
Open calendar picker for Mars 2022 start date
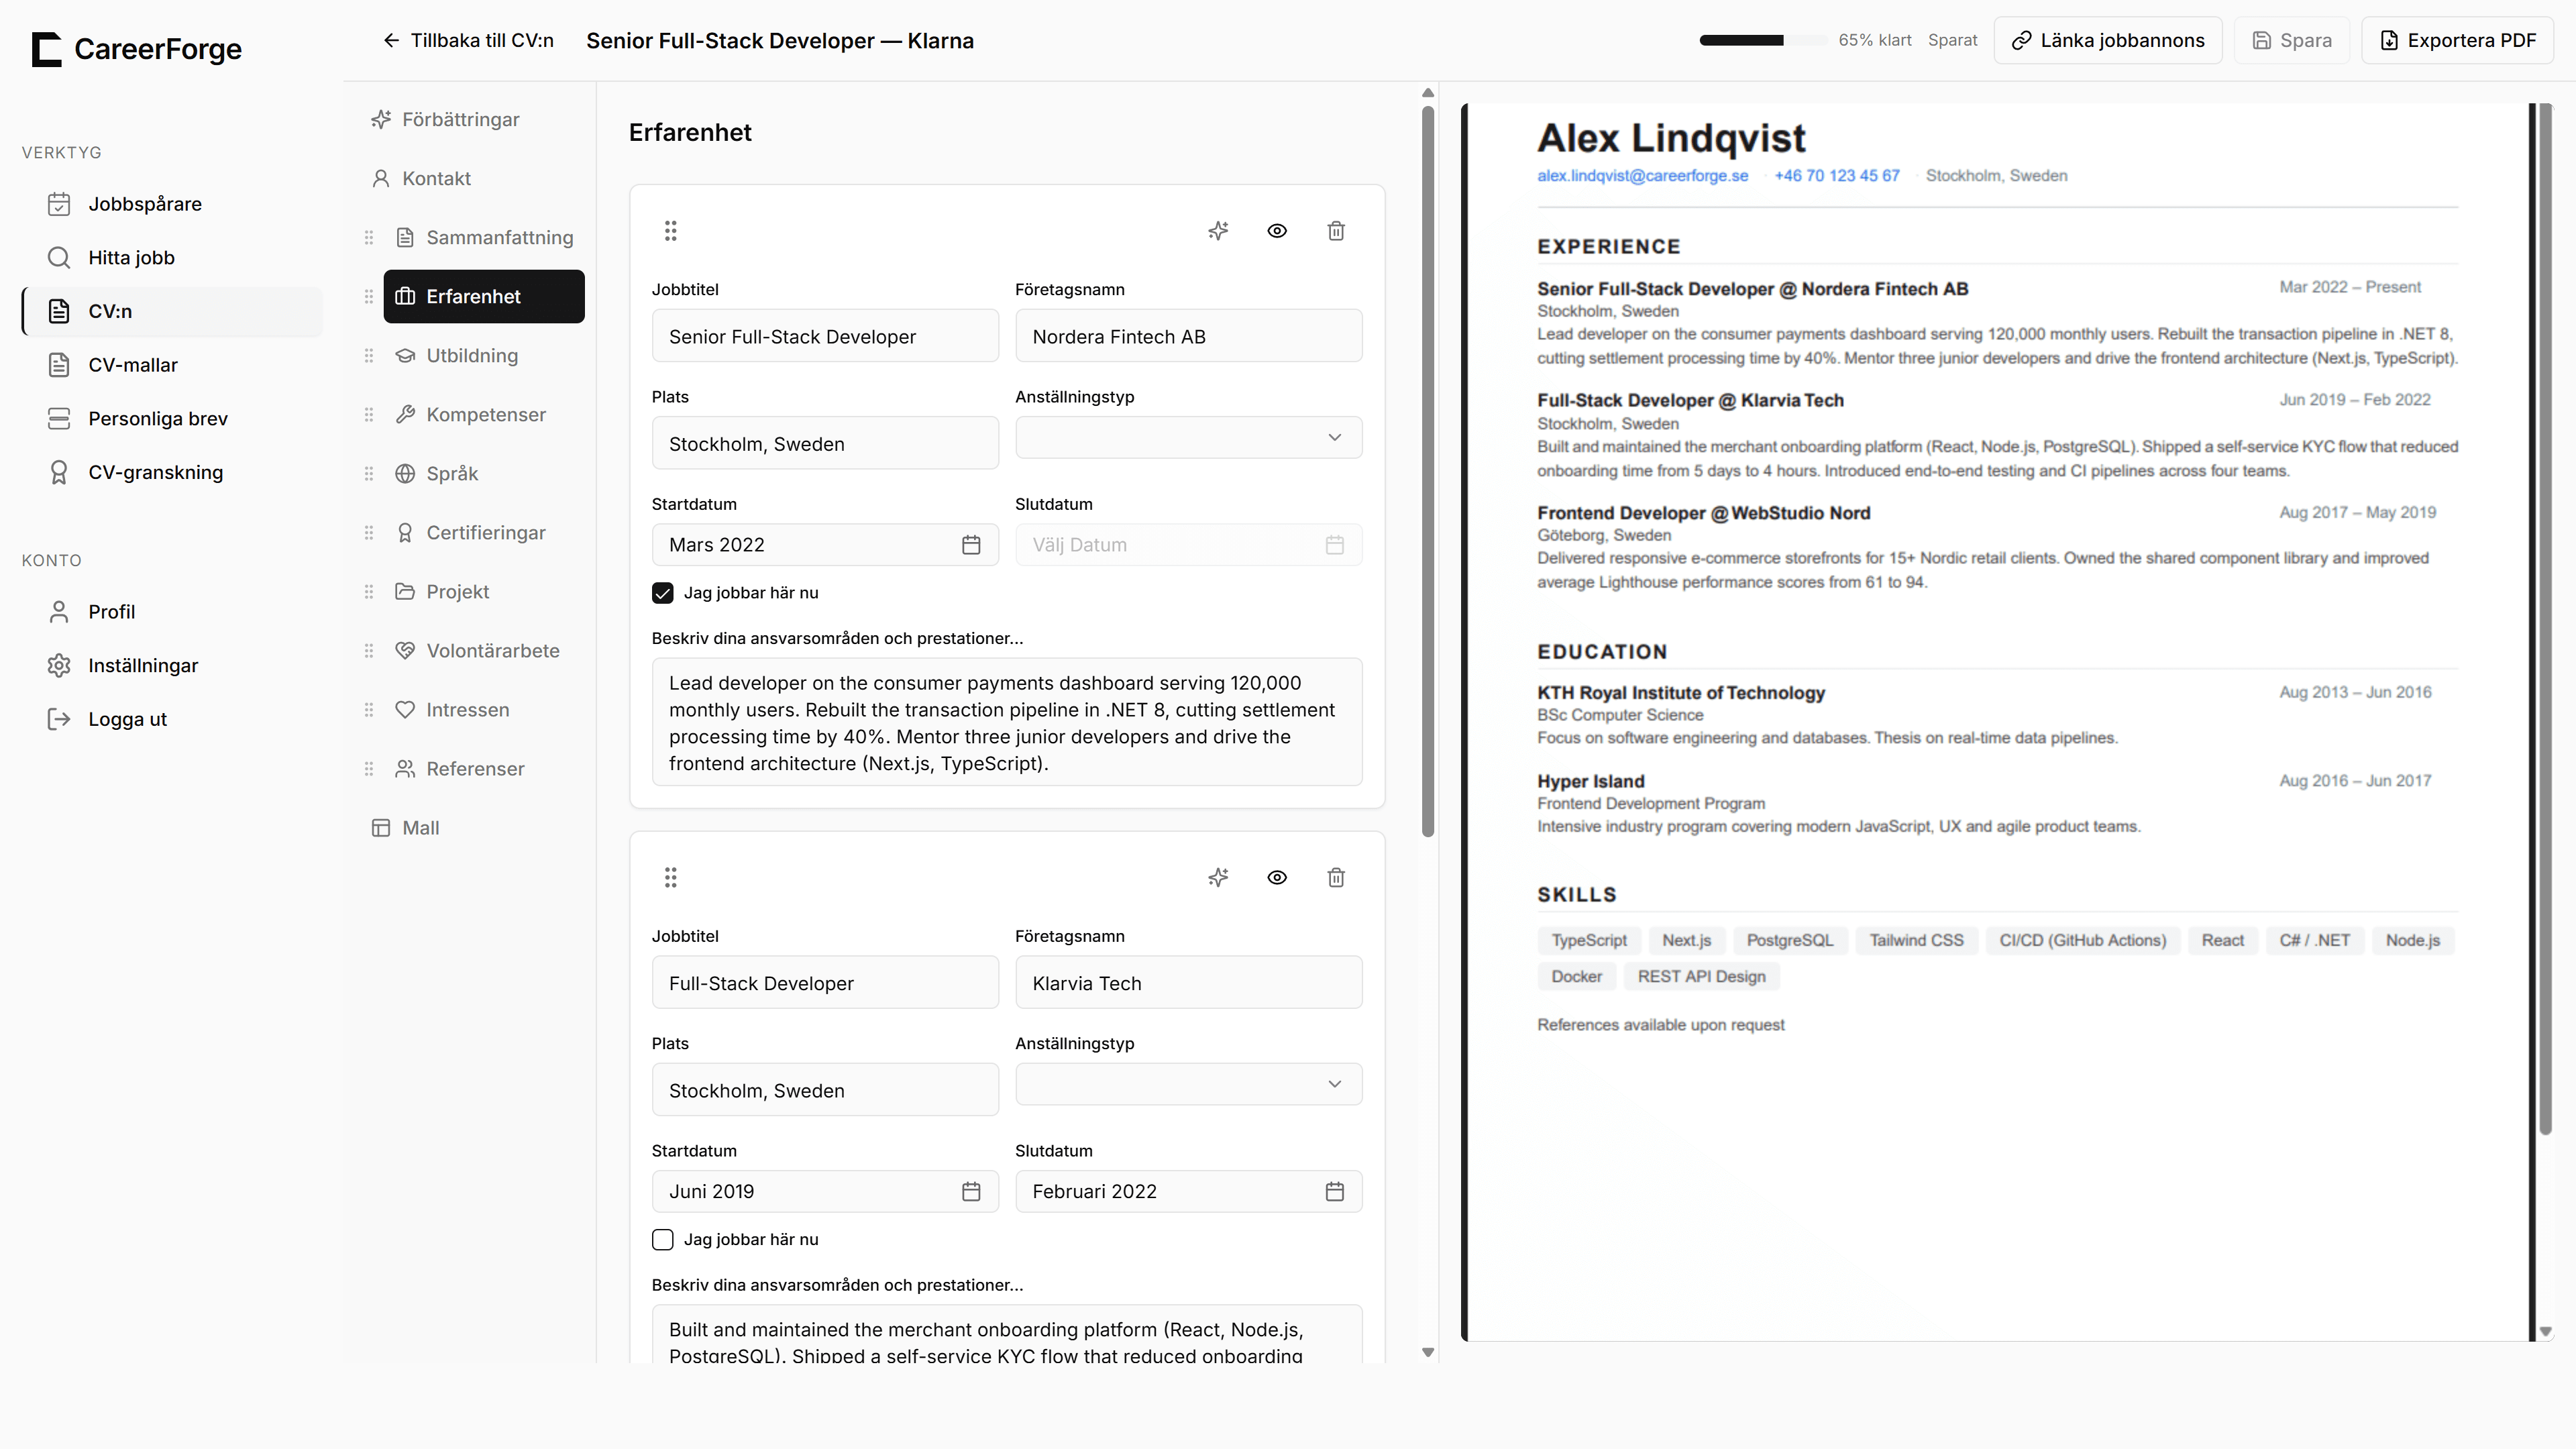coord(971,545)
